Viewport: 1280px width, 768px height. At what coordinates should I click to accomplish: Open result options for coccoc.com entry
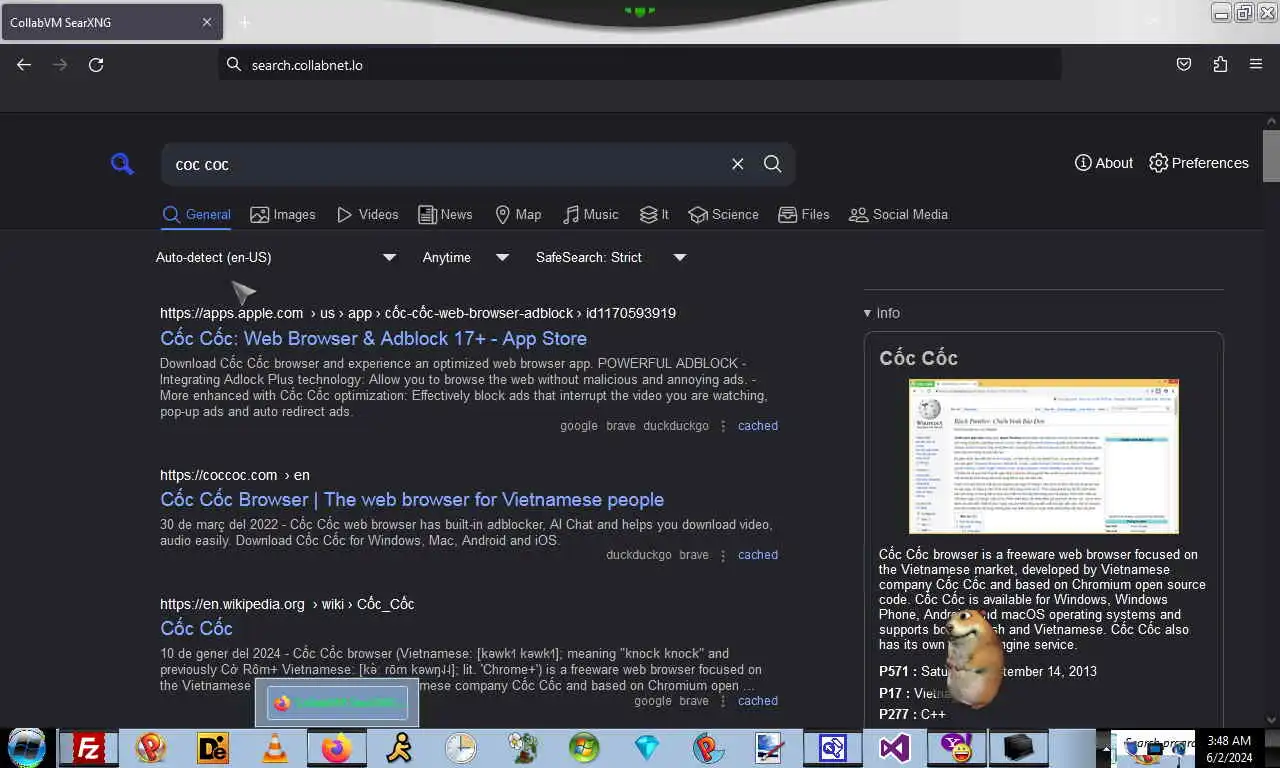coord(723,555)
